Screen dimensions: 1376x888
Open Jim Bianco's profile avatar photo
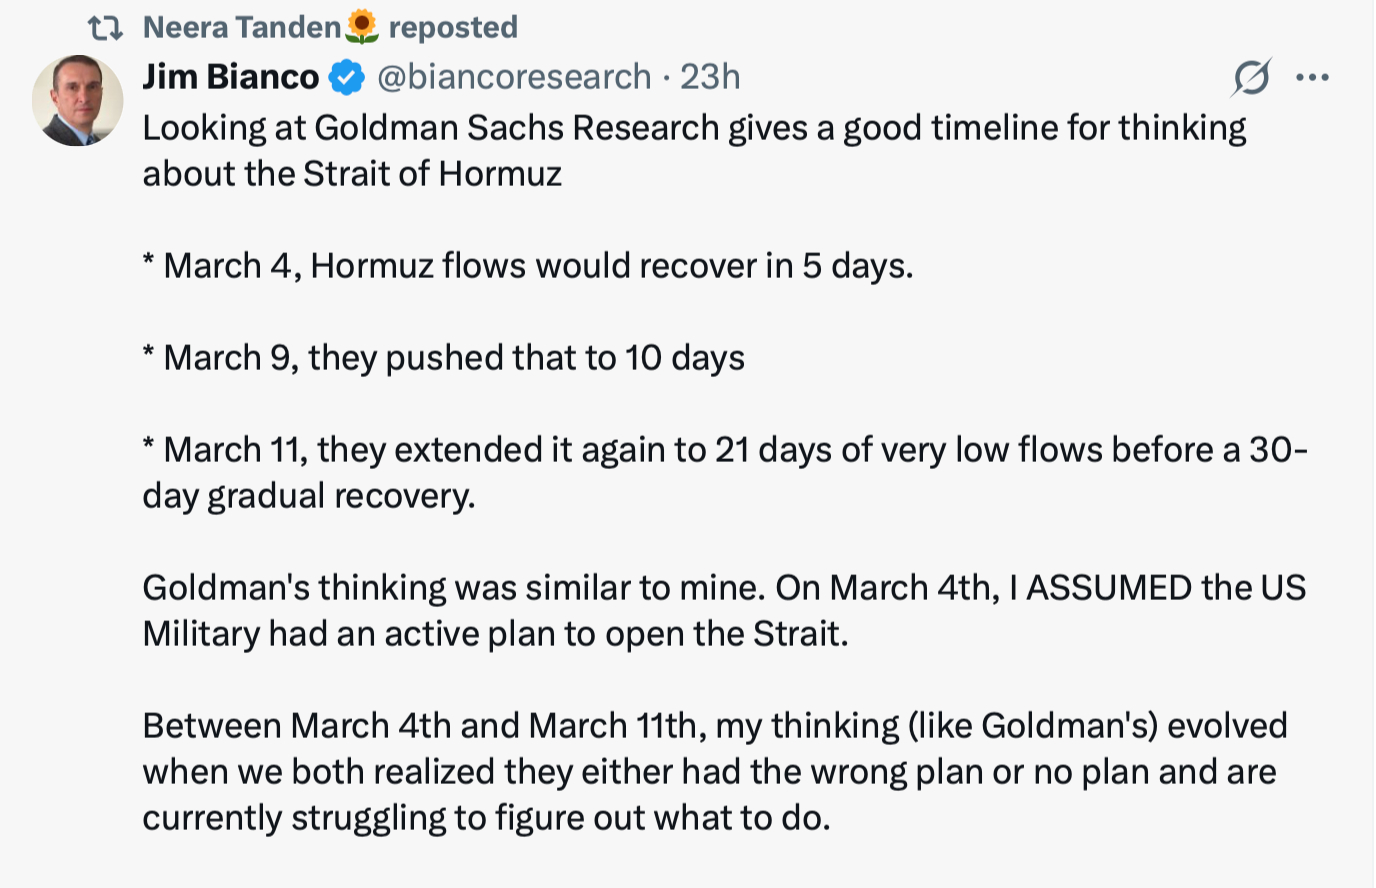pos(78,100)
